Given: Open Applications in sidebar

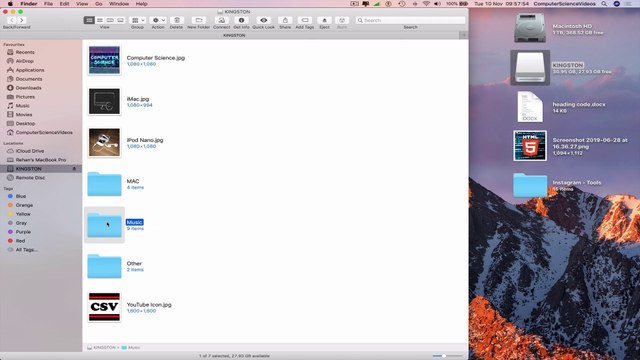Looking at the screenshot, I should click(x=30, y=70).
